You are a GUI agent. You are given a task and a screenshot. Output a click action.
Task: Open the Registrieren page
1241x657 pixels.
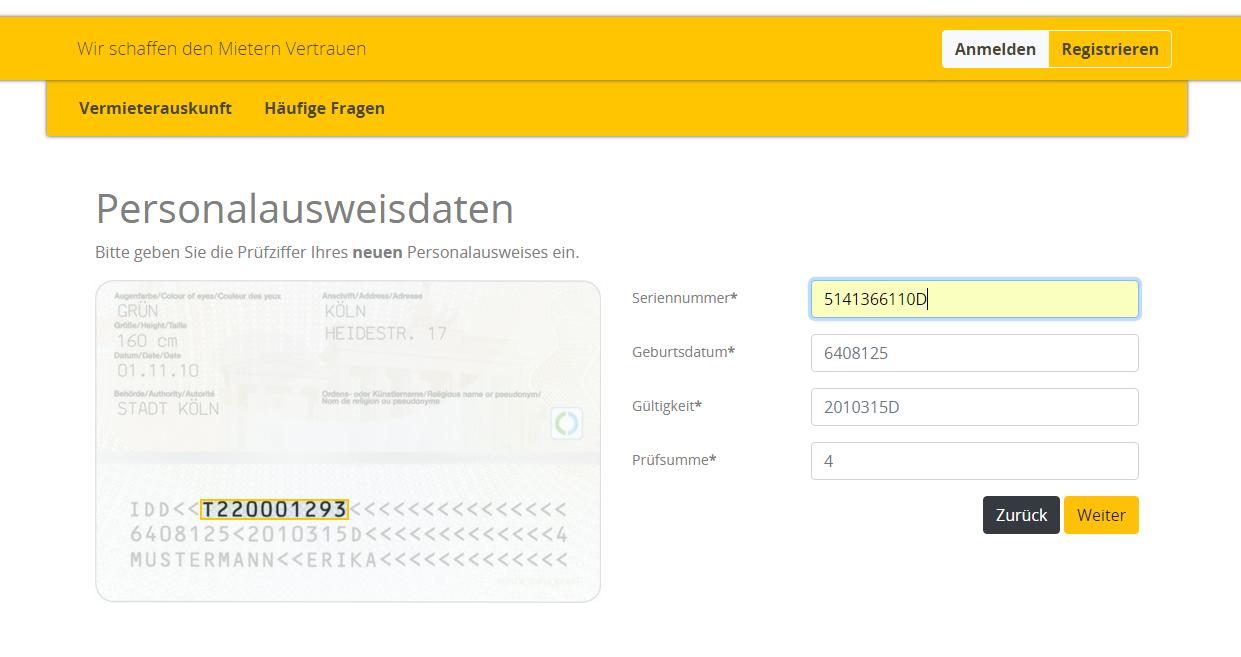[1109, 49]
